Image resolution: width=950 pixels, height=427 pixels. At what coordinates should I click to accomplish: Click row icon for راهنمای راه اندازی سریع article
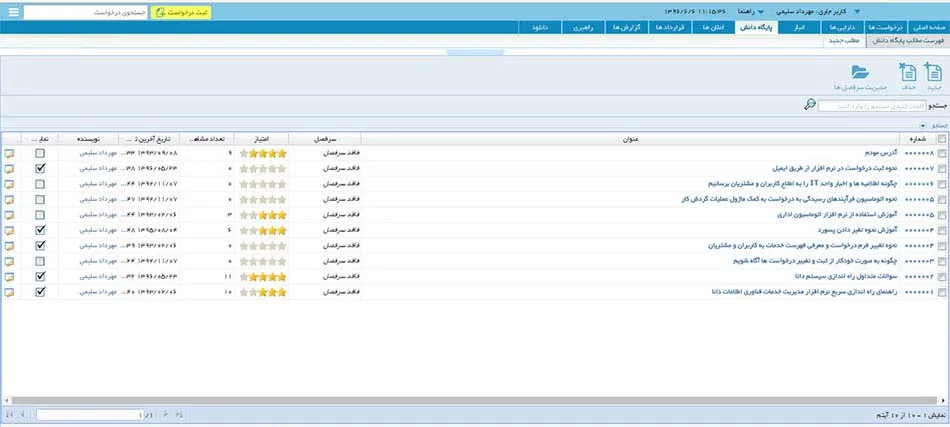pos(9,292)
